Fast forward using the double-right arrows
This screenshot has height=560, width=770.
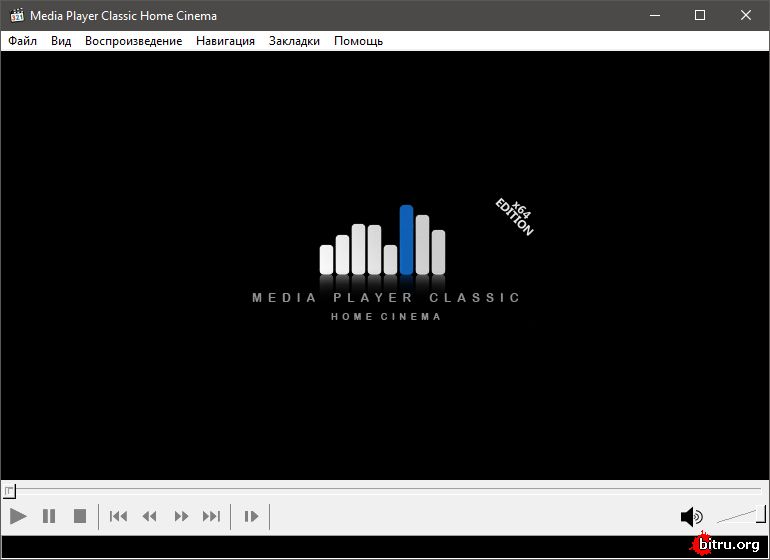tap(181, 516)
